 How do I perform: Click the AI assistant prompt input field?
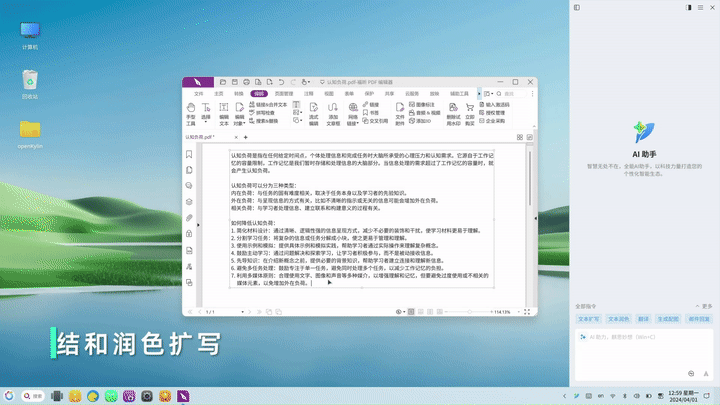tap(644, 354)
